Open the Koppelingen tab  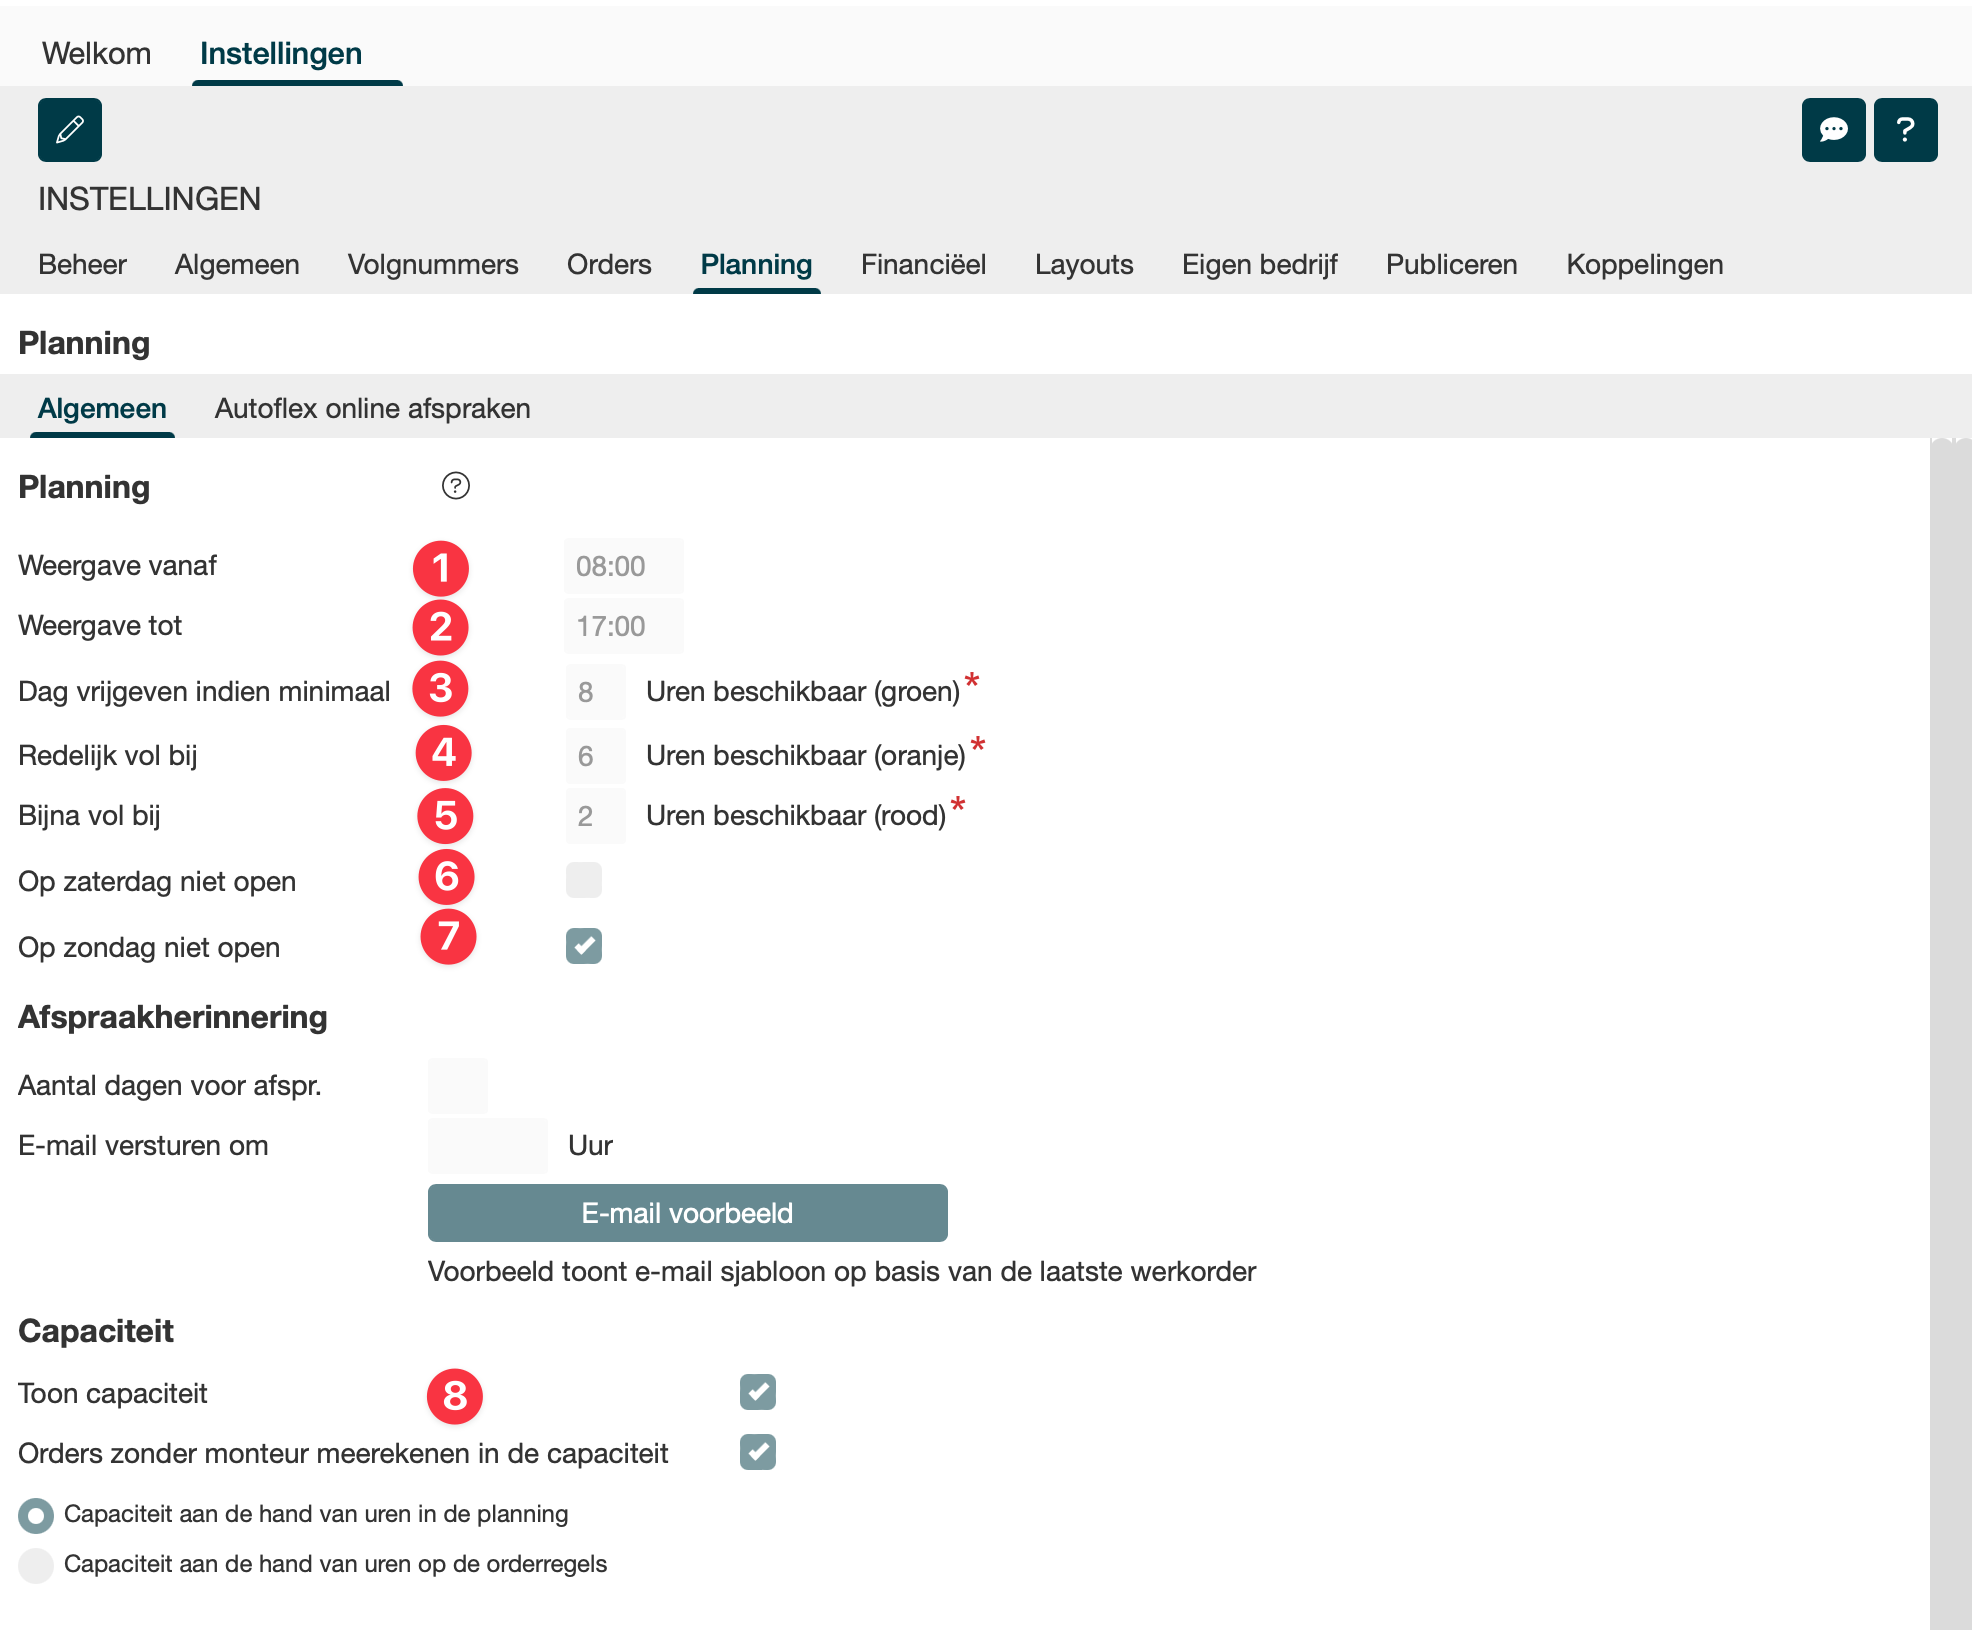(x=1644, y=265)
